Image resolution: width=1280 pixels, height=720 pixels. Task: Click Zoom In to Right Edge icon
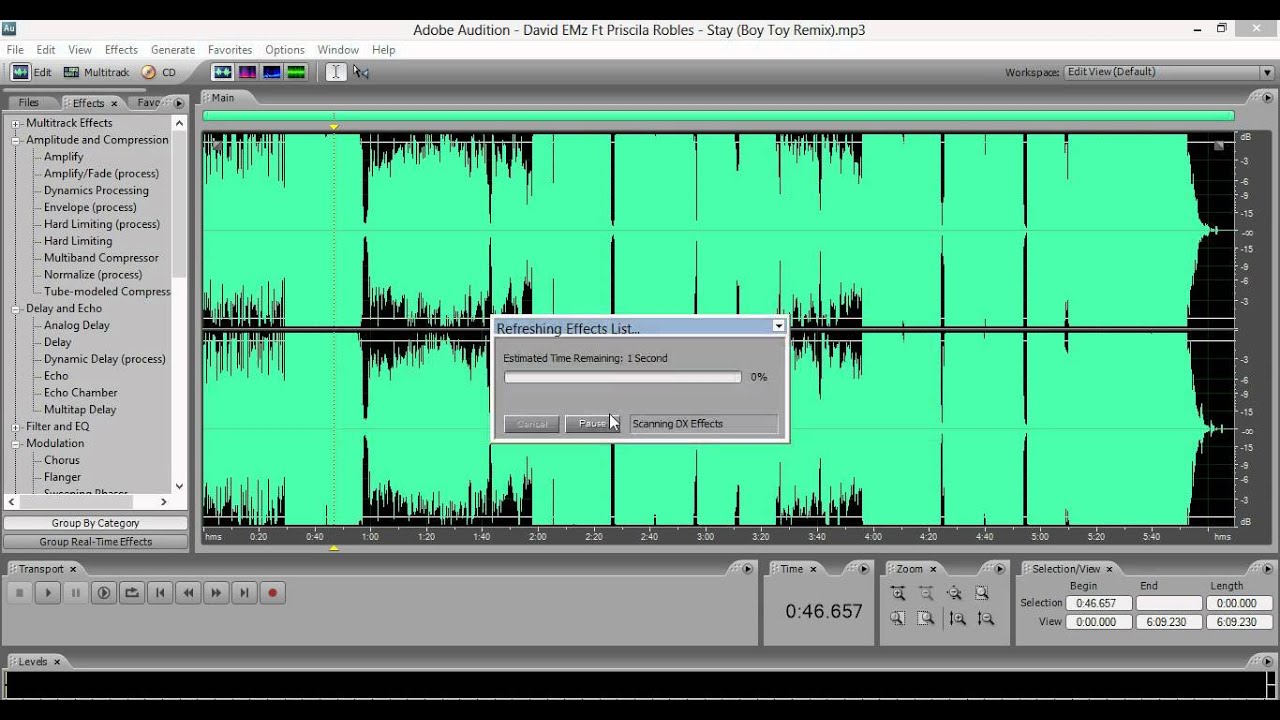[x=926, y=619]
